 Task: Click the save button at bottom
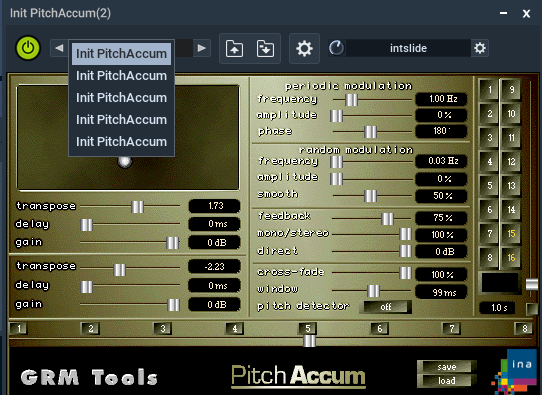click(447, 367)
